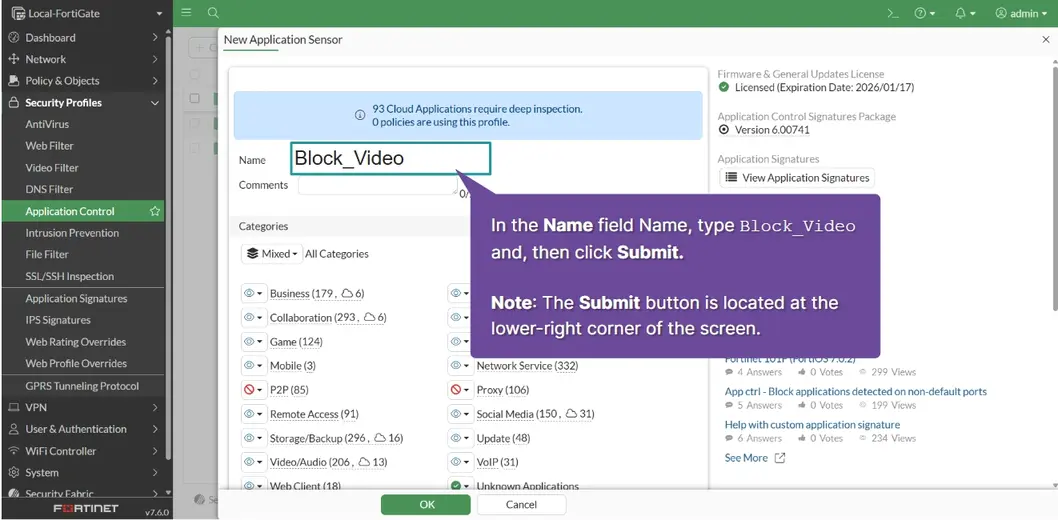The height and width of the screenshot is (520, 1058).
Task: Click the favorite star beside Application Control
Action: pos(155,211)
